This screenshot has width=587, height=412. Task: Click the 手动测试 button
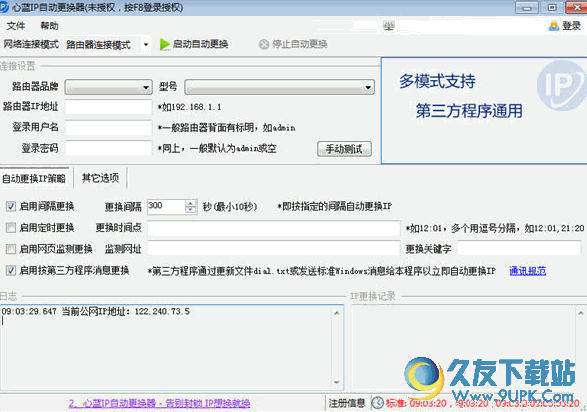click(344, 149)
